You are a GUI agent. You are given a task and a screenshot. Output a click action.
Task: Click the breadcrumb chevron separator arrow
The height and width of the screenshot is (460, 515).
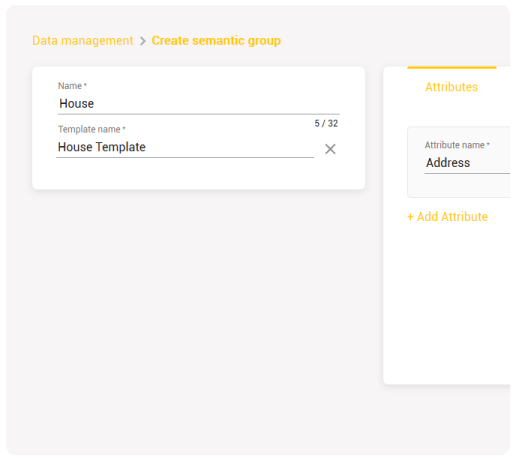tap(143, 41)
